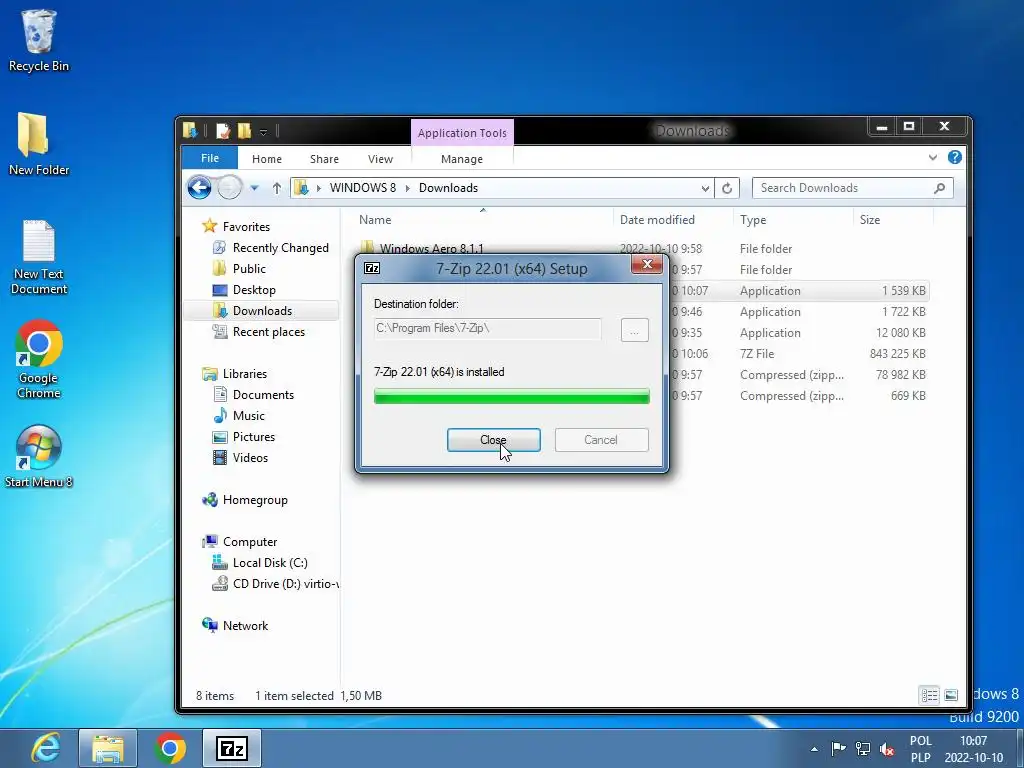Switch to the Home ribbon tab
The width and height of the screenshot is (1024, 768).
pyautogui.click(x=266, y=159)
